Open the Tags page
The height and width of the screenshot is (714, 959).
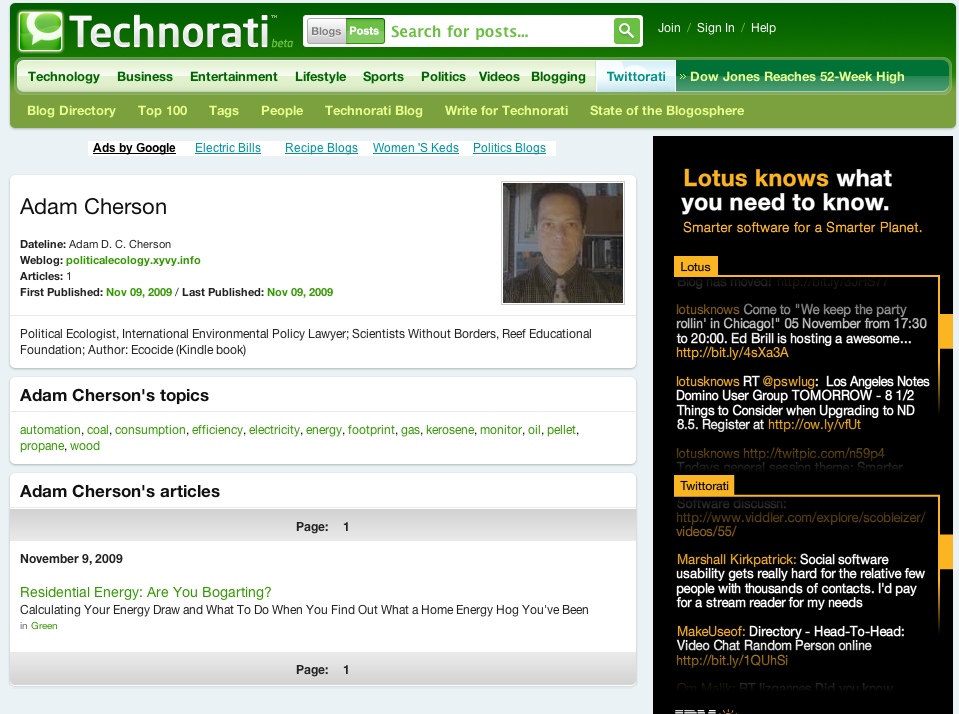(x=224, y=111)
